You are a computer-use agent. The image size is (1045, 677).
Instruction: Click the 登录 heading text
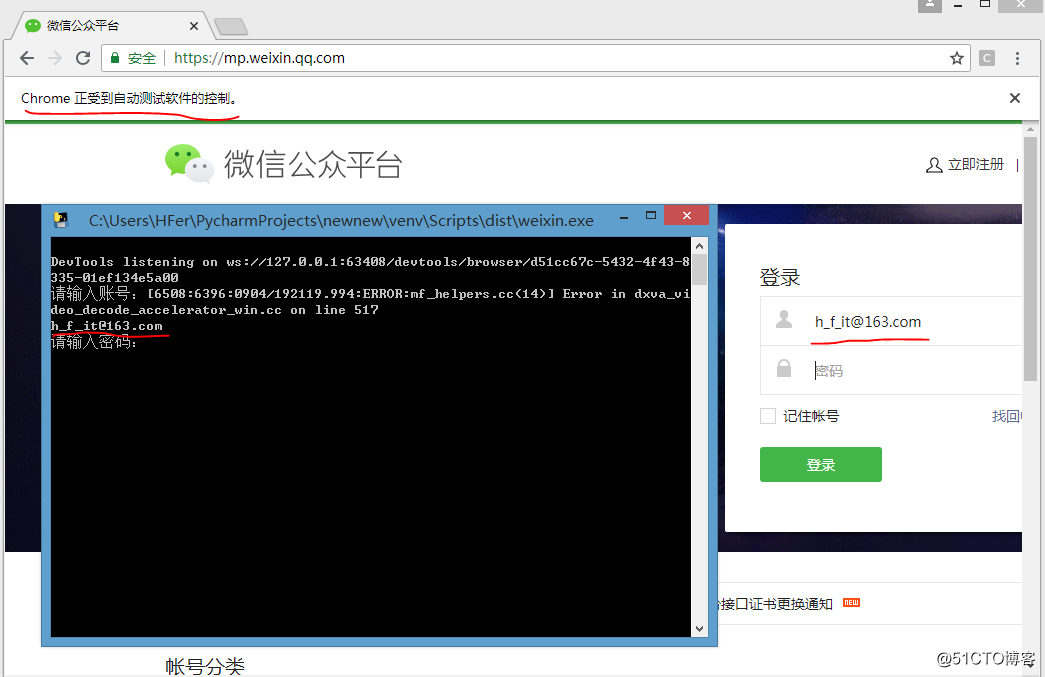[x=780, y=277]
